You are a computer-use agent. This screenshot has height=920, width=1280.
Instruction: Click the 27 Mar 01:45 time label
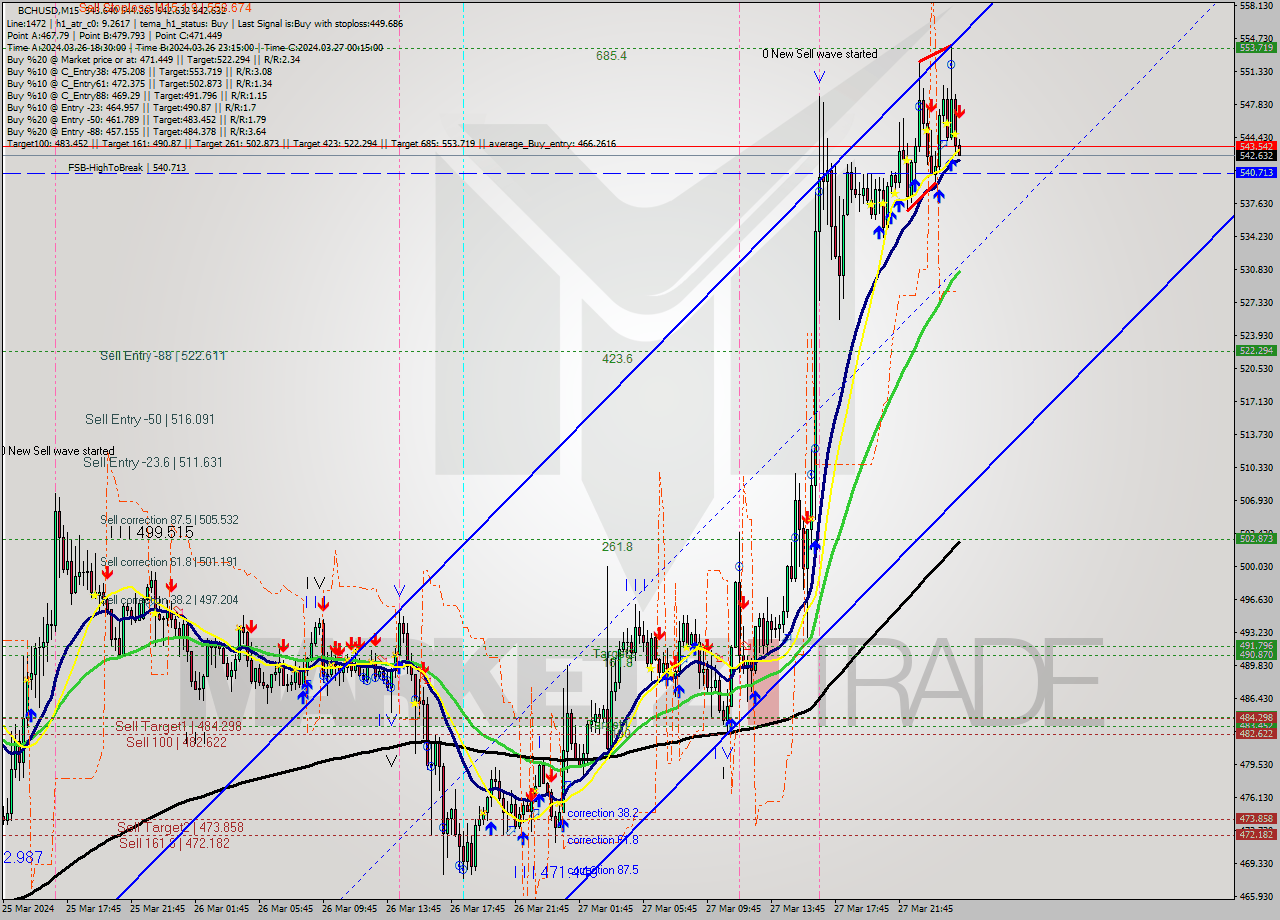point(605,909)
